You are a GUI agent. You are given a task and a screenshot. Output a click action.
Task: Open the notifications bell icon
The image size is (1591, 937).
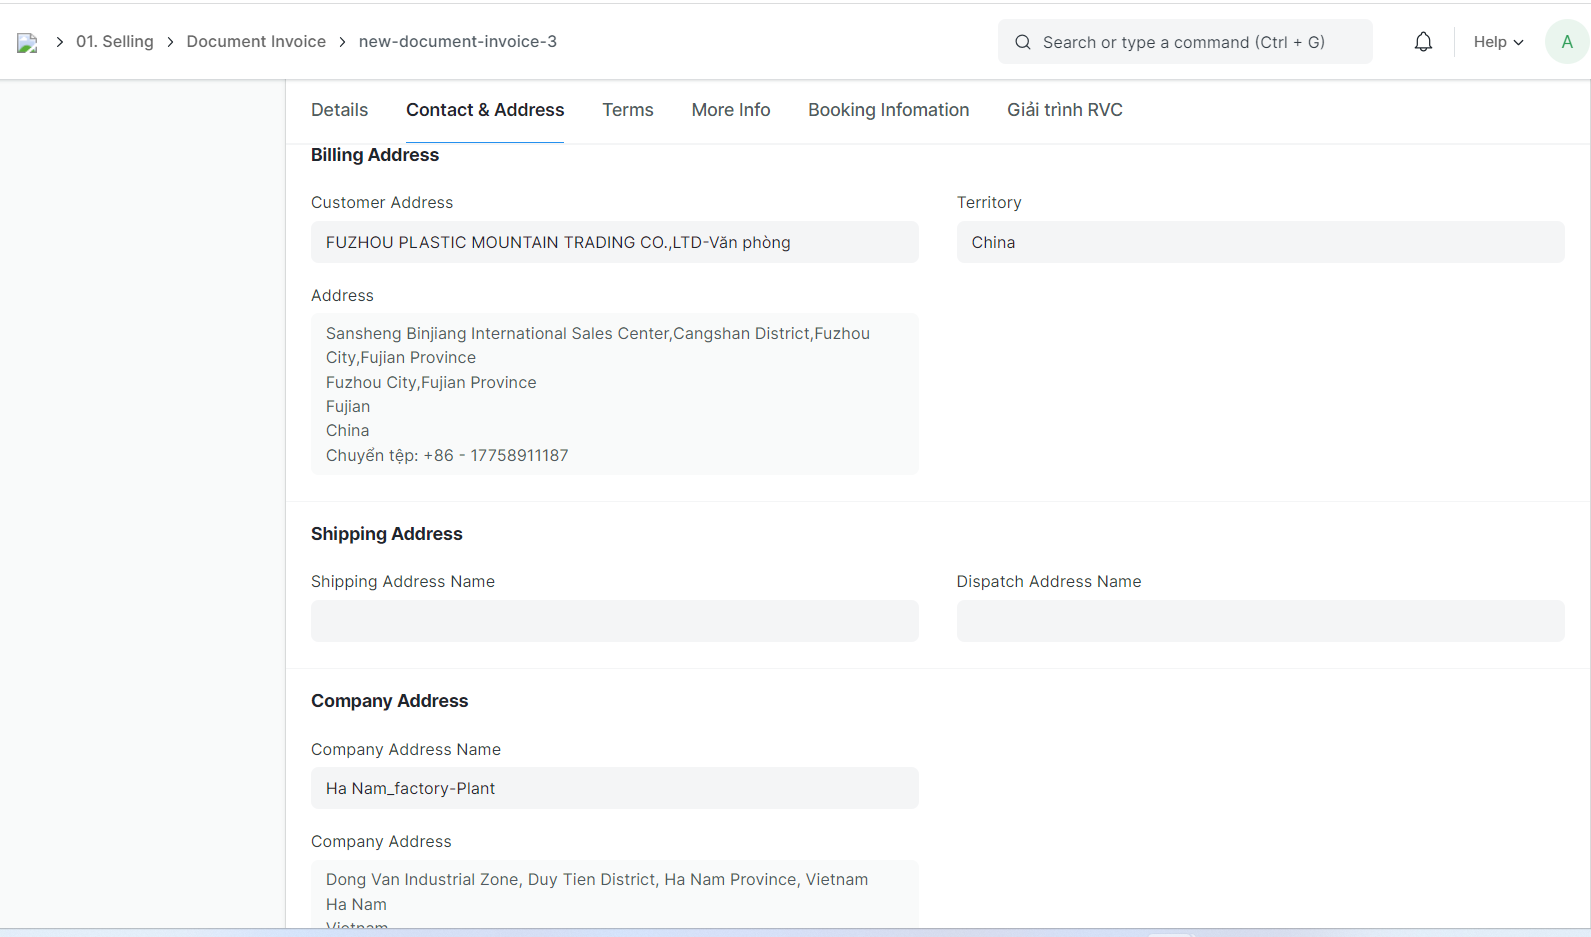point(1423,42)
